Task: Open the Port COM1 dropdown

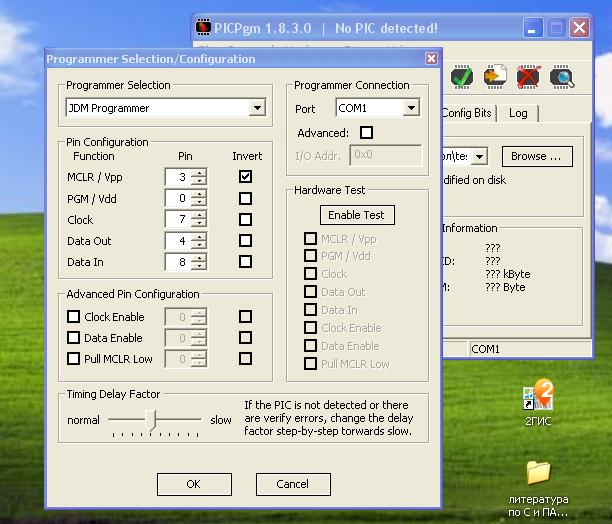Action: pyautogui.click(x=411, y=107)
